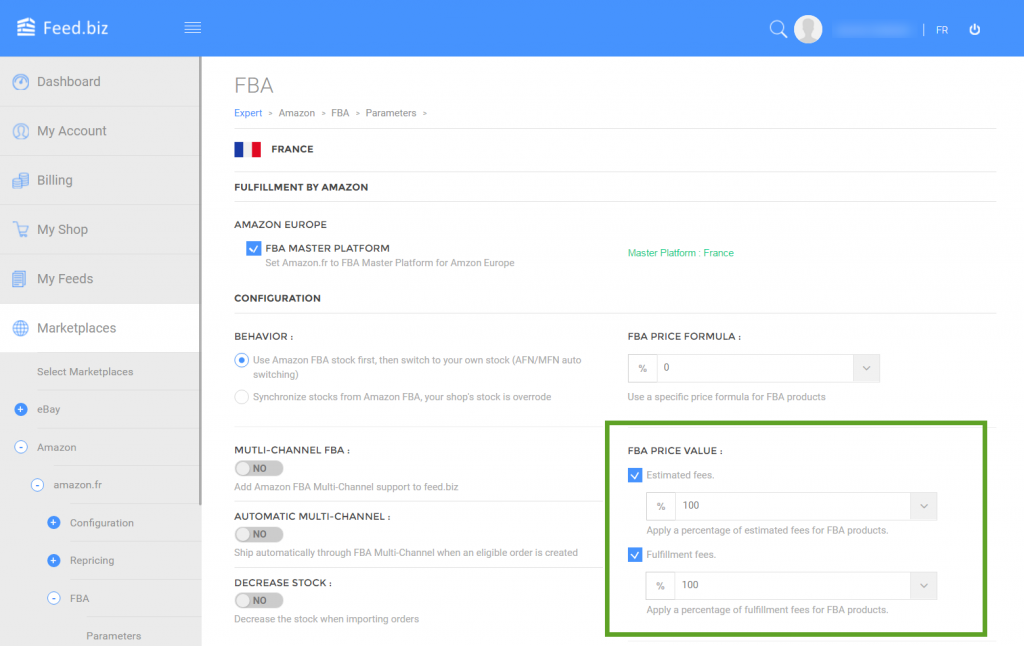Click percent icon of Estimated fees field
This screenshot has height=646, width=1024.
[661, 506]
